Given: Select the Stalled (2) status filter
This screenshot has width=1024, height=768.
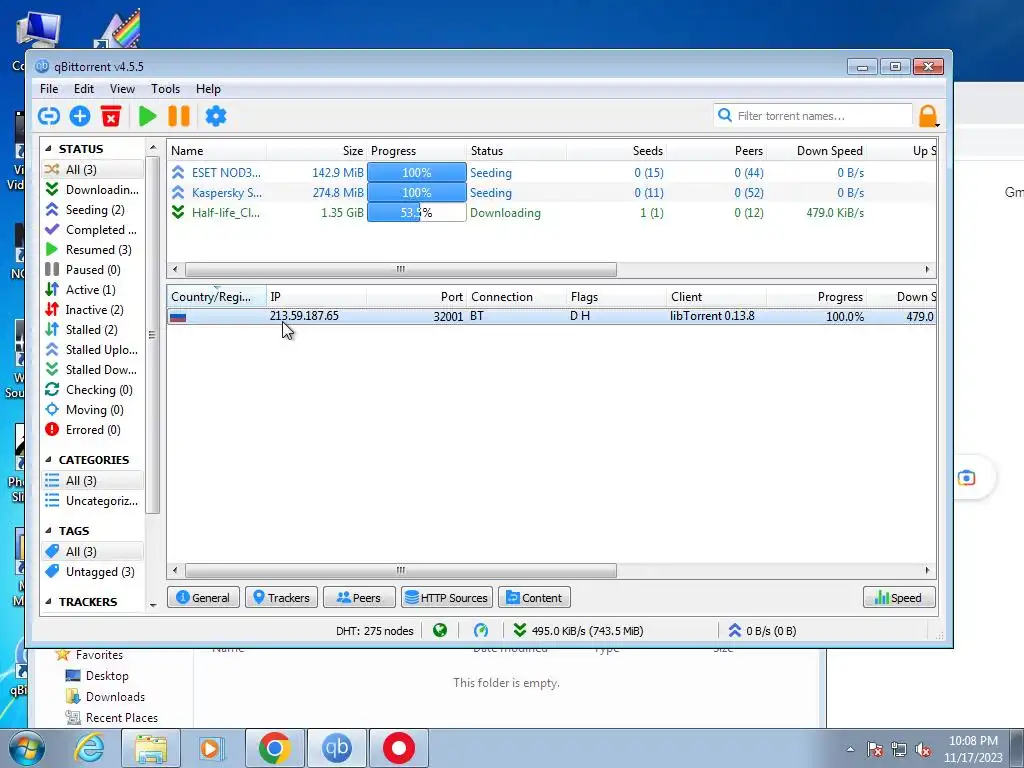Looking at the screenshot, I should [93, 330].
